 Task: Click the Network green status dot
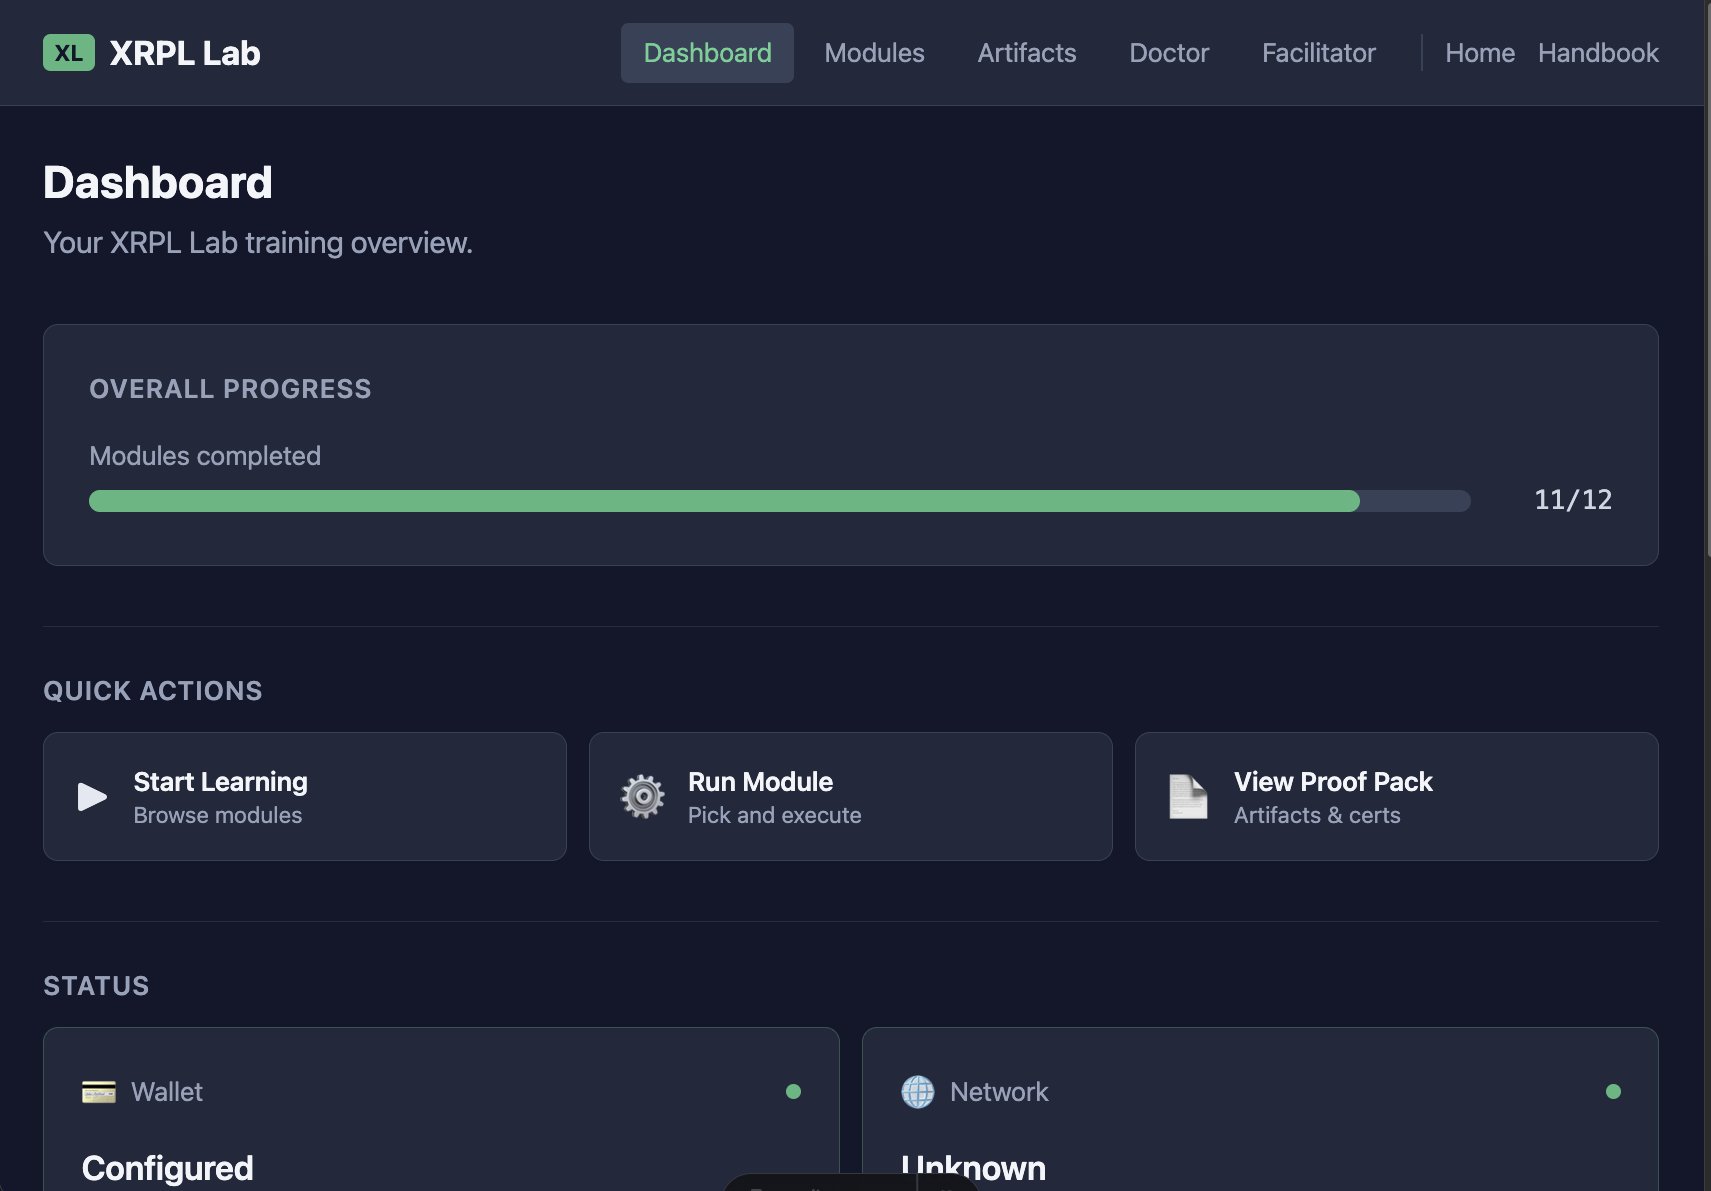pyautogui.click(x=1613, y=1092)
